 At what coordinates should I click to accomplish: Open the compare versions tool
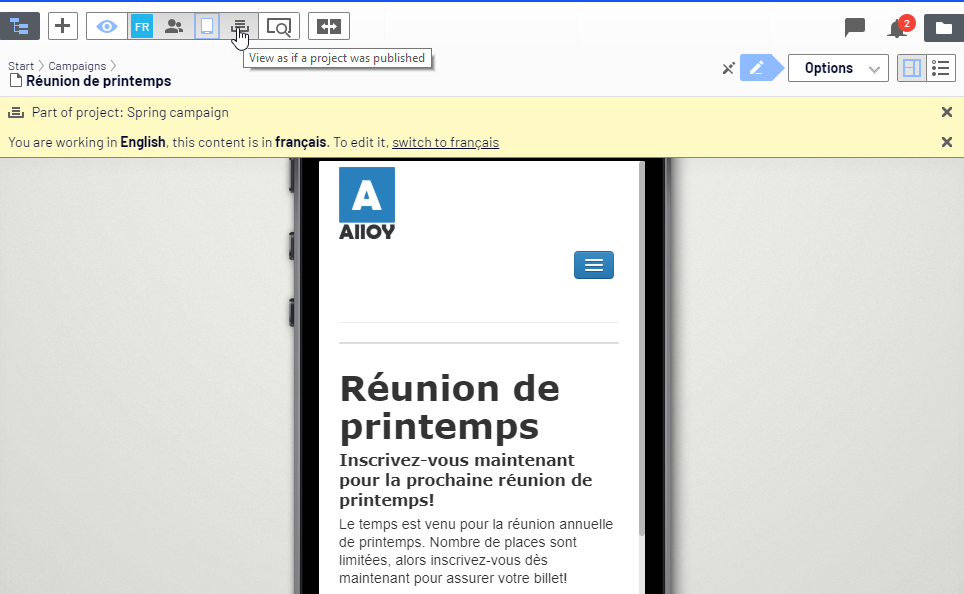tap(329, 26)
